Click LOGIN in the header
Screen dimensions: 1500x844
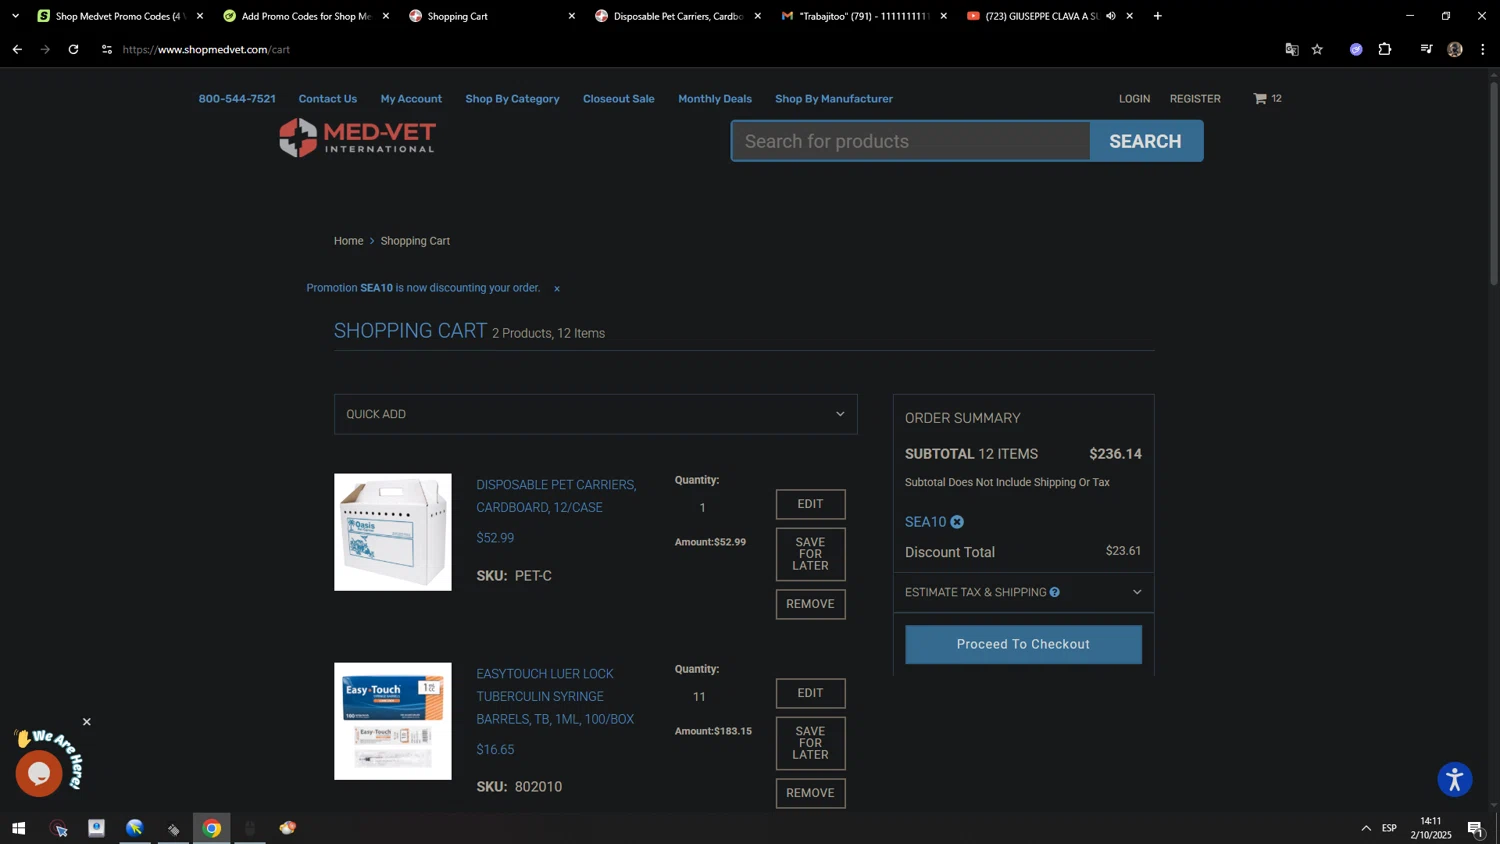(x=1134, y=99)
